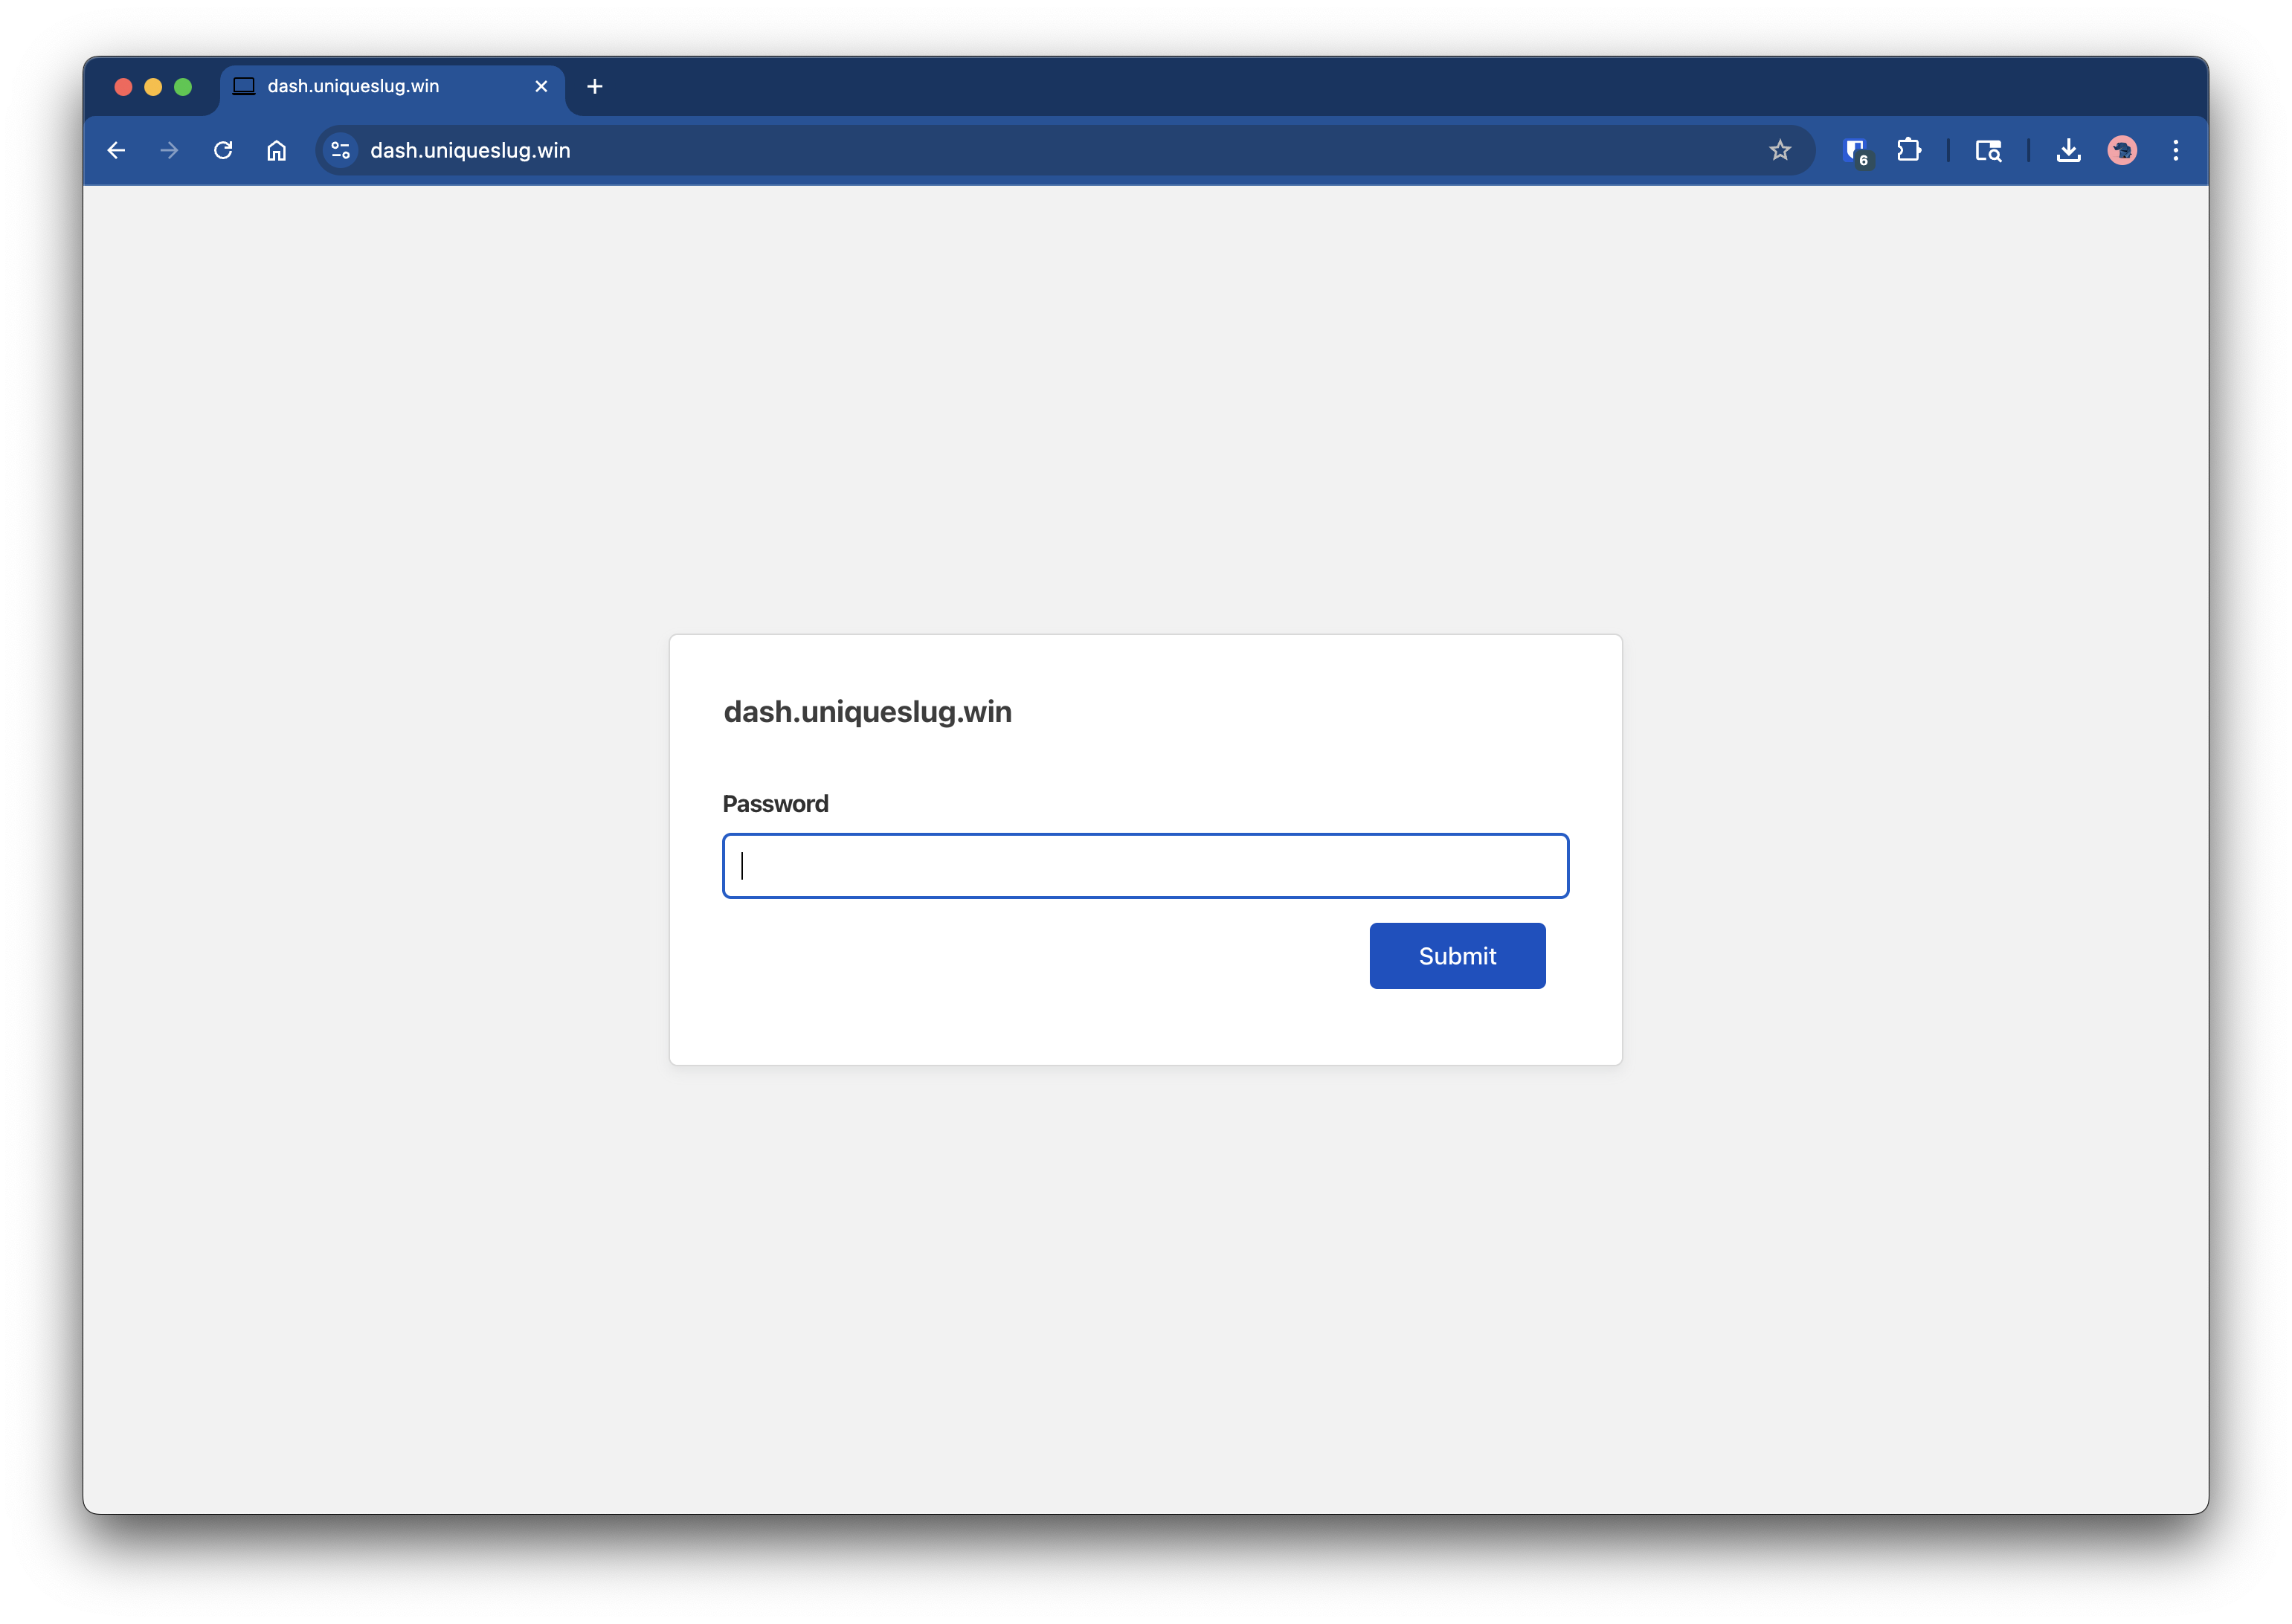Go back with the browser back arrow
2292x1624 pixels.
(x=116, y=150)
